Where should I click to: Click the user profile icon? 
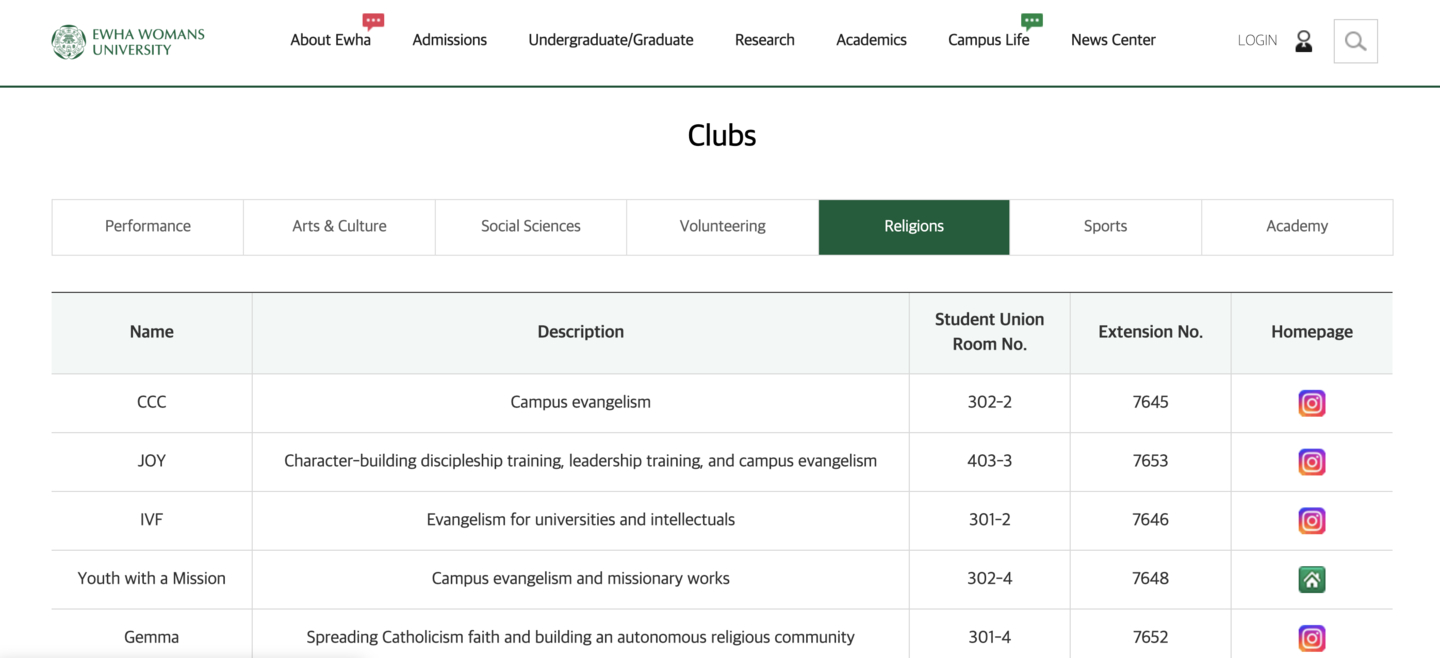coord(1303,41)
